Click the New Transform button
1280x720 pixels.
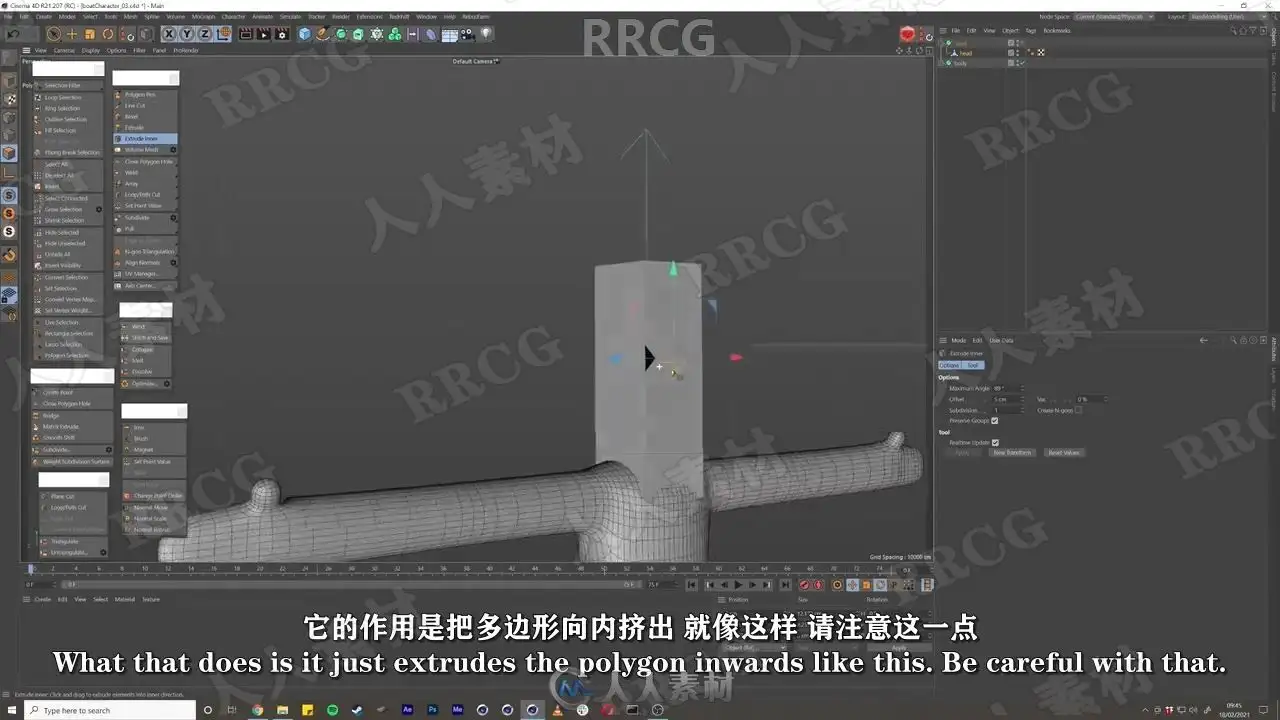pyautogui.click(x=1012, y=452)
